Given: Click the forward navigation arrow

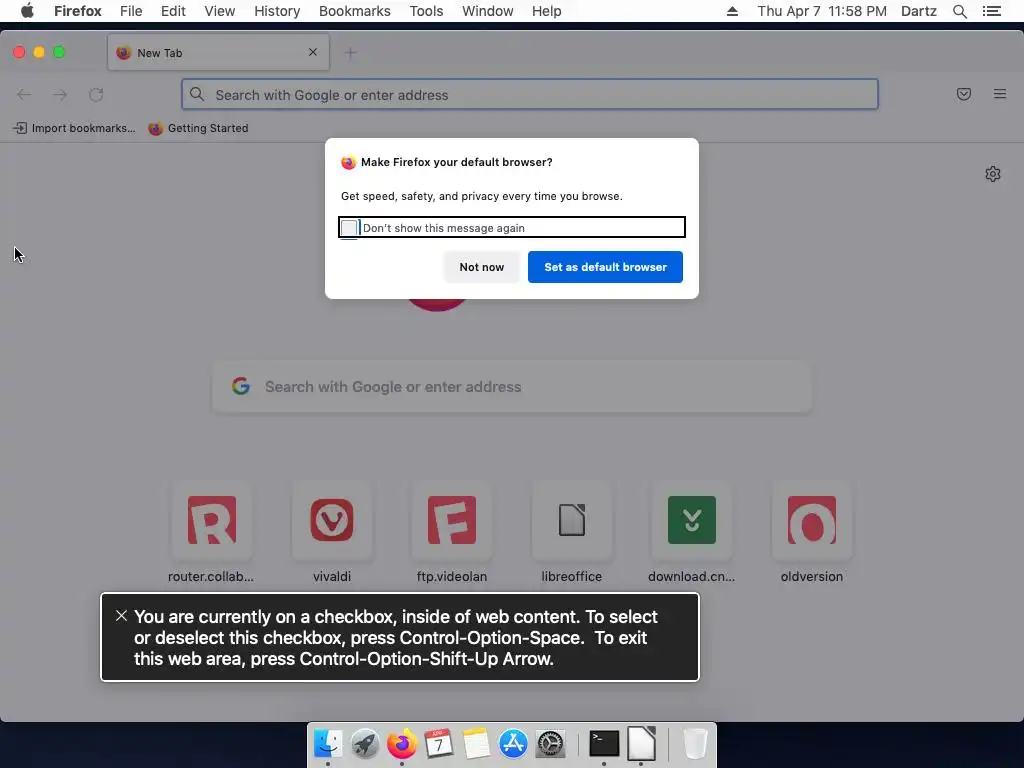Looking at the screenshot, I should tap(60, 95).
